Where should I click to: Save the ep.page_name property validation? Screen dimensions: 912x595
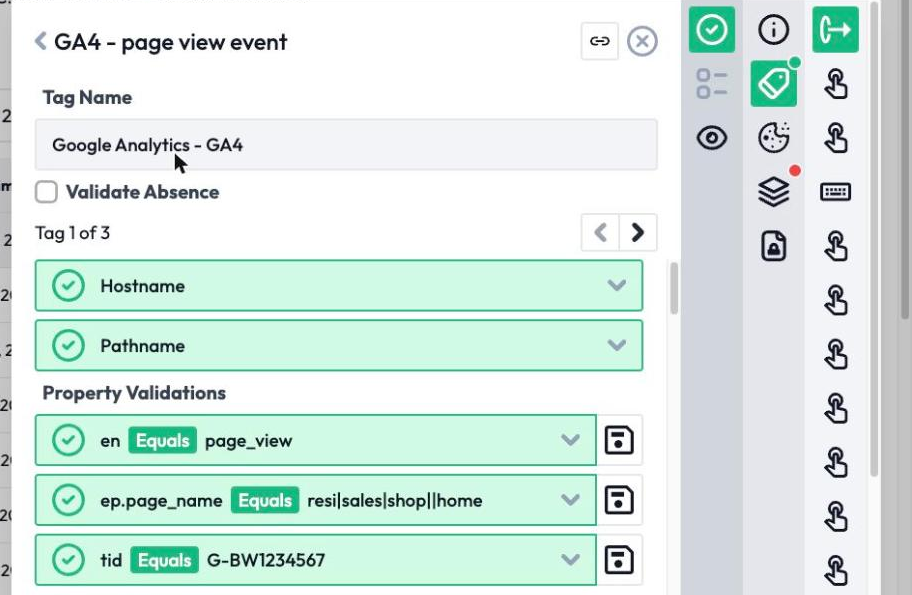click(x=619, y=500)
